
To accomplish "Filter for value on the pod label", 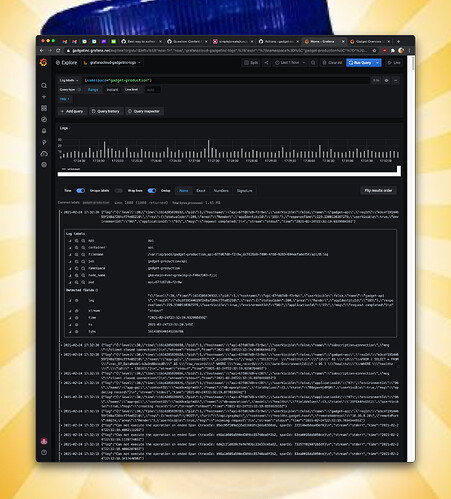I will (77, 282).
